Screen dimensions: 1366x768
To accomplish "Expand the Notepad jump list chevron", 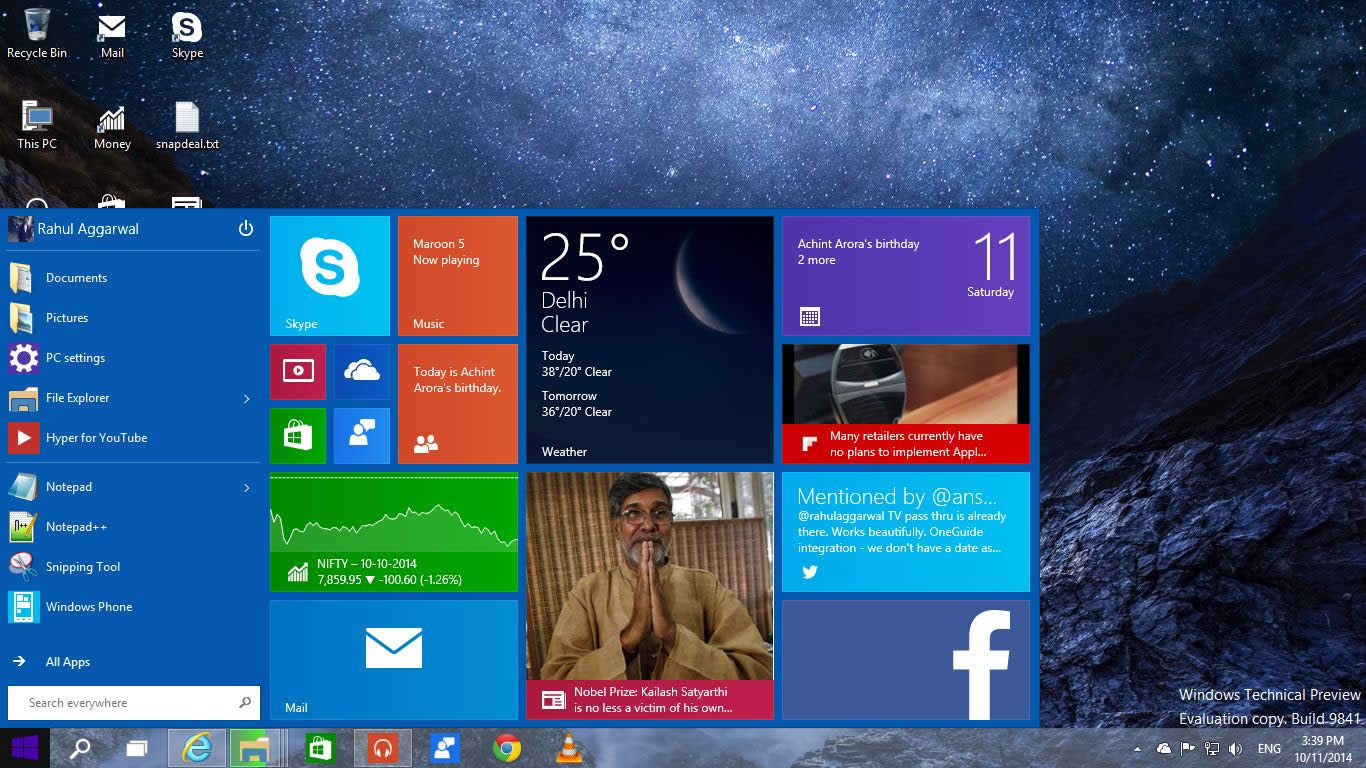I will [246, 487].
